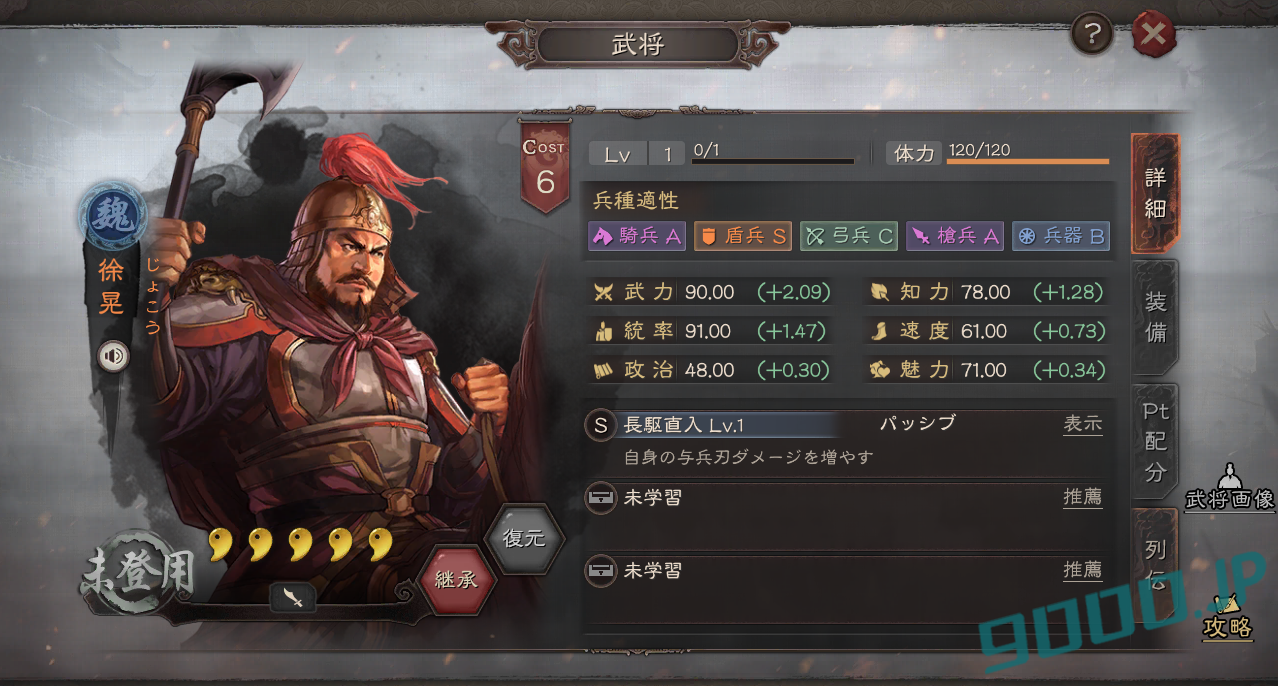Screen dimensions: 1278x686
Task: Open 推薦 for the first unlearned skill
Action: 1082,496
